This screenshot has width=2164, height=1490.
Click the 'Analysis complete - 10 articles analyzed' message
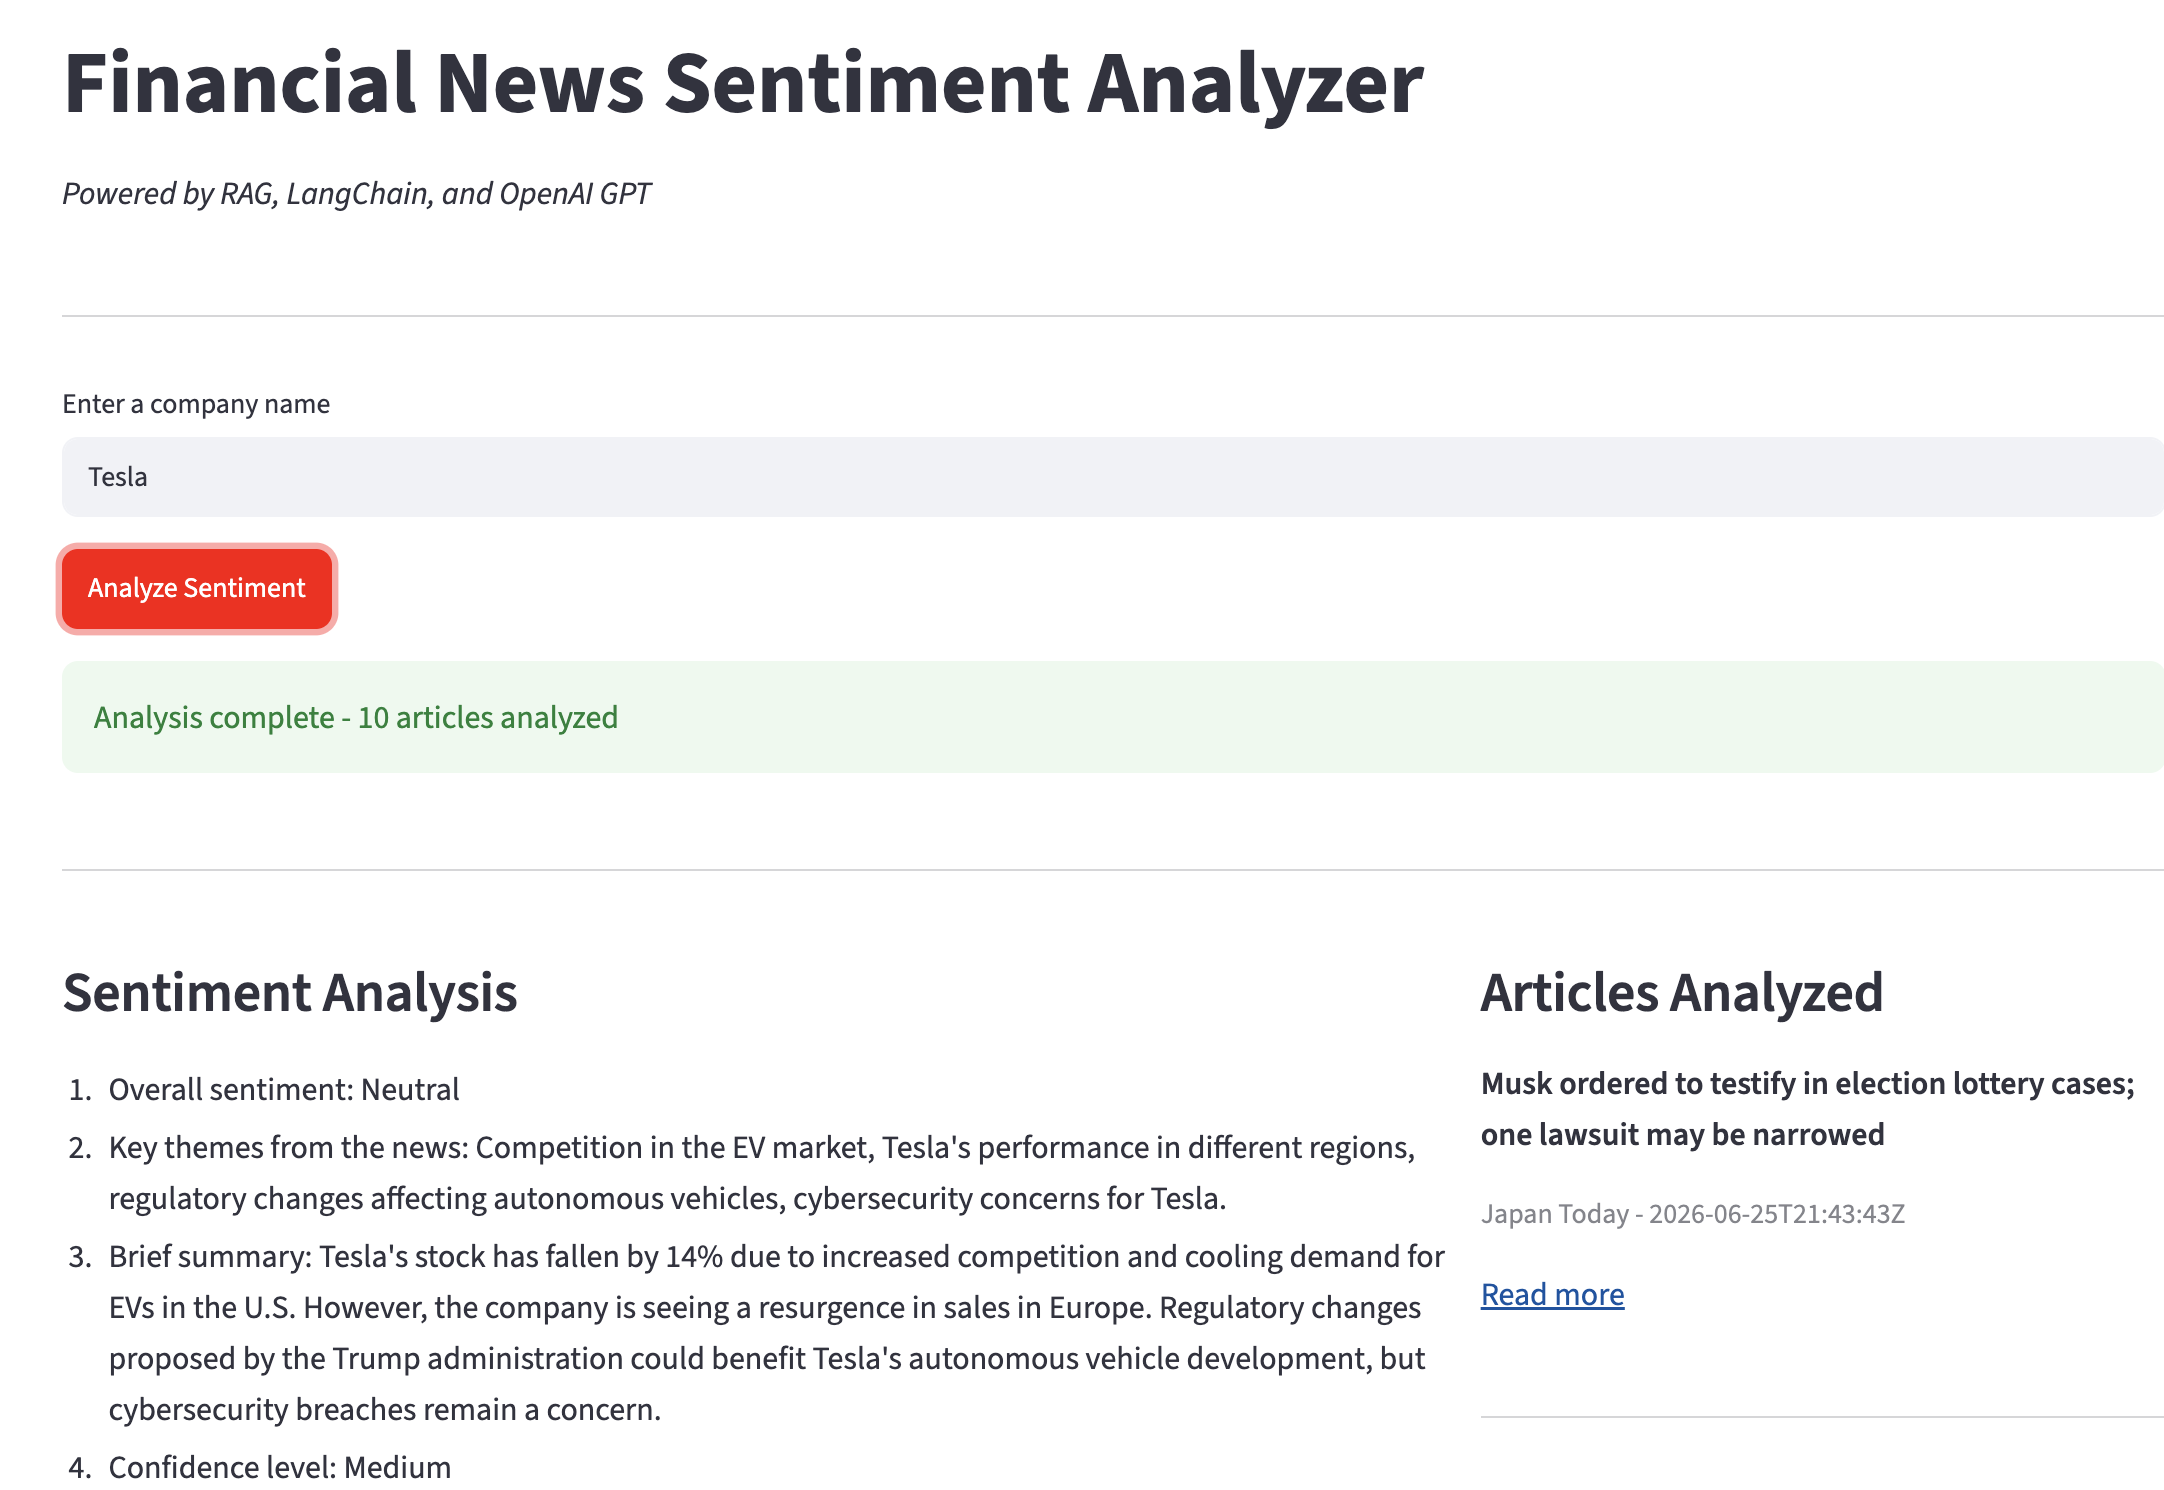point(1113,717)
